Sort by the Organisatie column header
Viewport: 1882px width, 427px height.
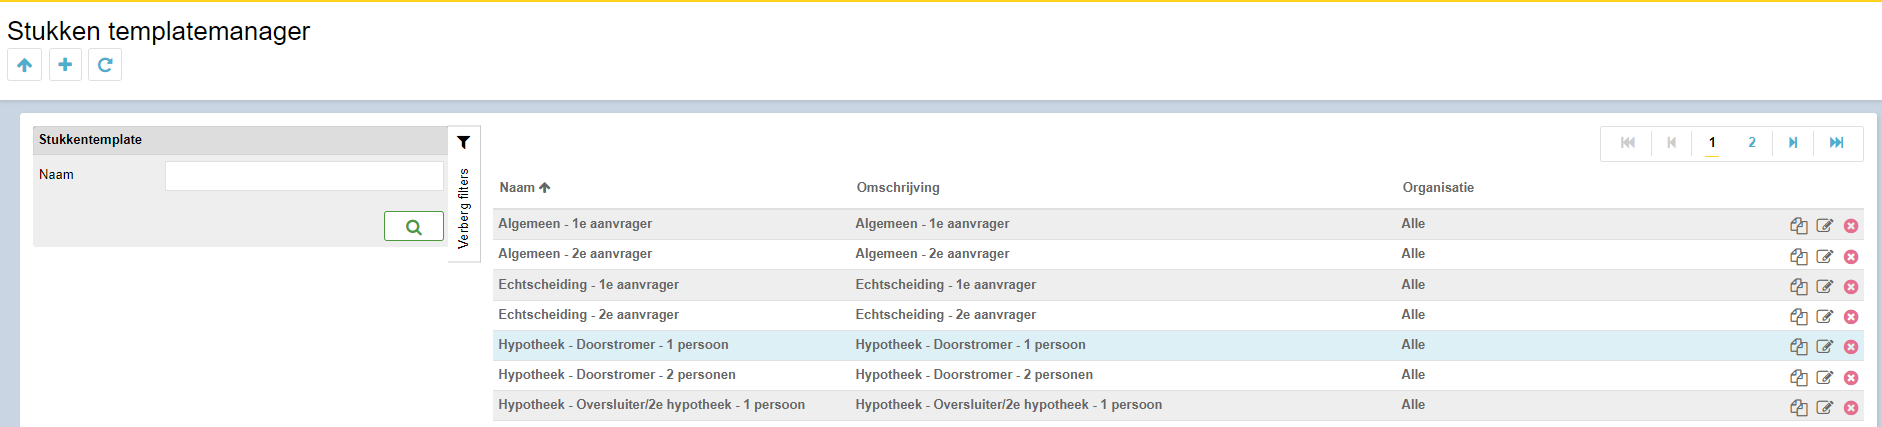(x=1438, y=187)
